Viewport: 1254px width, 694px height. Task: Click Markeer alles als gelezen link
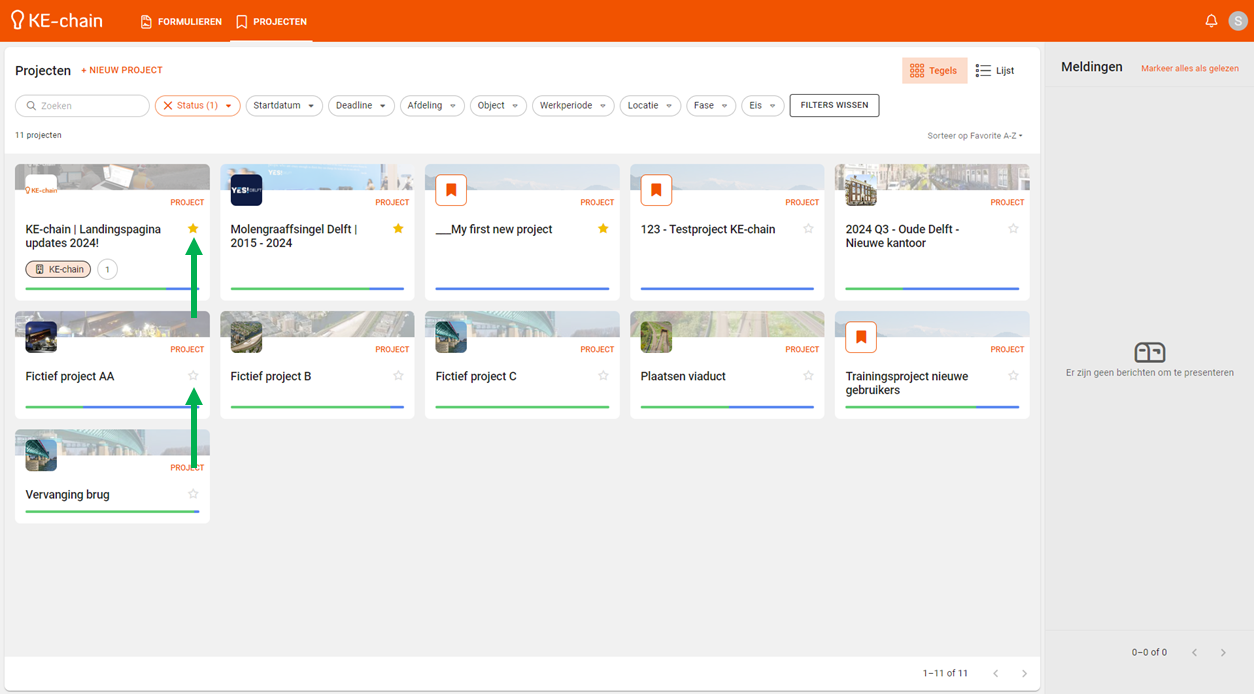tap(1189, 69)
